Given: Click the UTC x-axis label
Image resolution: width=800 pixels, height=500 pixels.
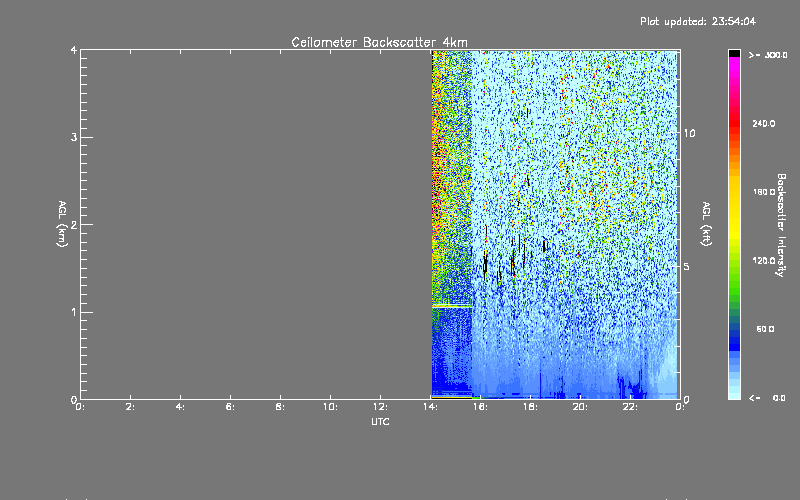Looking at the screenshot, I should [x=380, y=421].
